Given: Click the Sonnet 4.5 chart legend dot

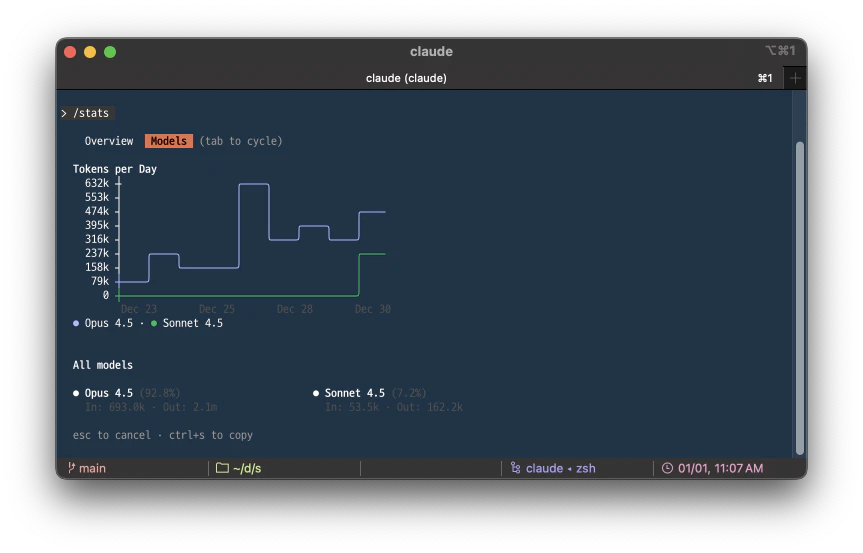Looking at the screenshot, I should (x=154, y=324).
